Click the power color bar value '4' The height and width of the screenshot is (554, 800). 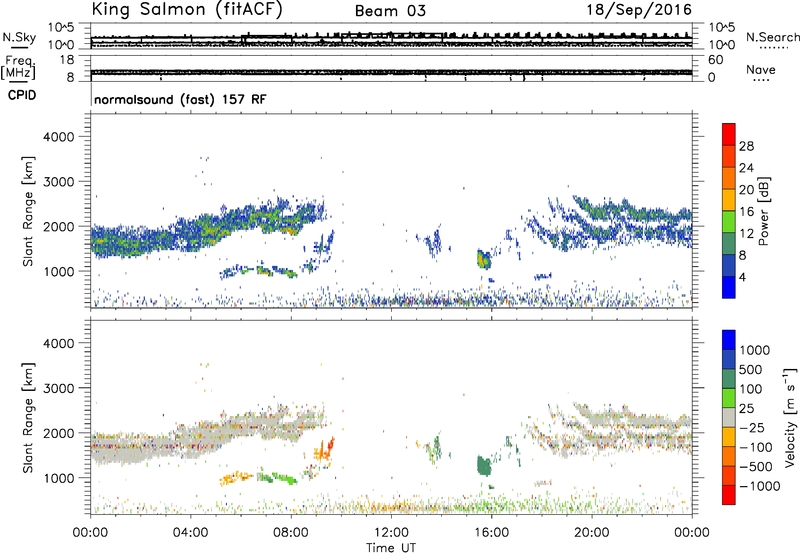742,277
